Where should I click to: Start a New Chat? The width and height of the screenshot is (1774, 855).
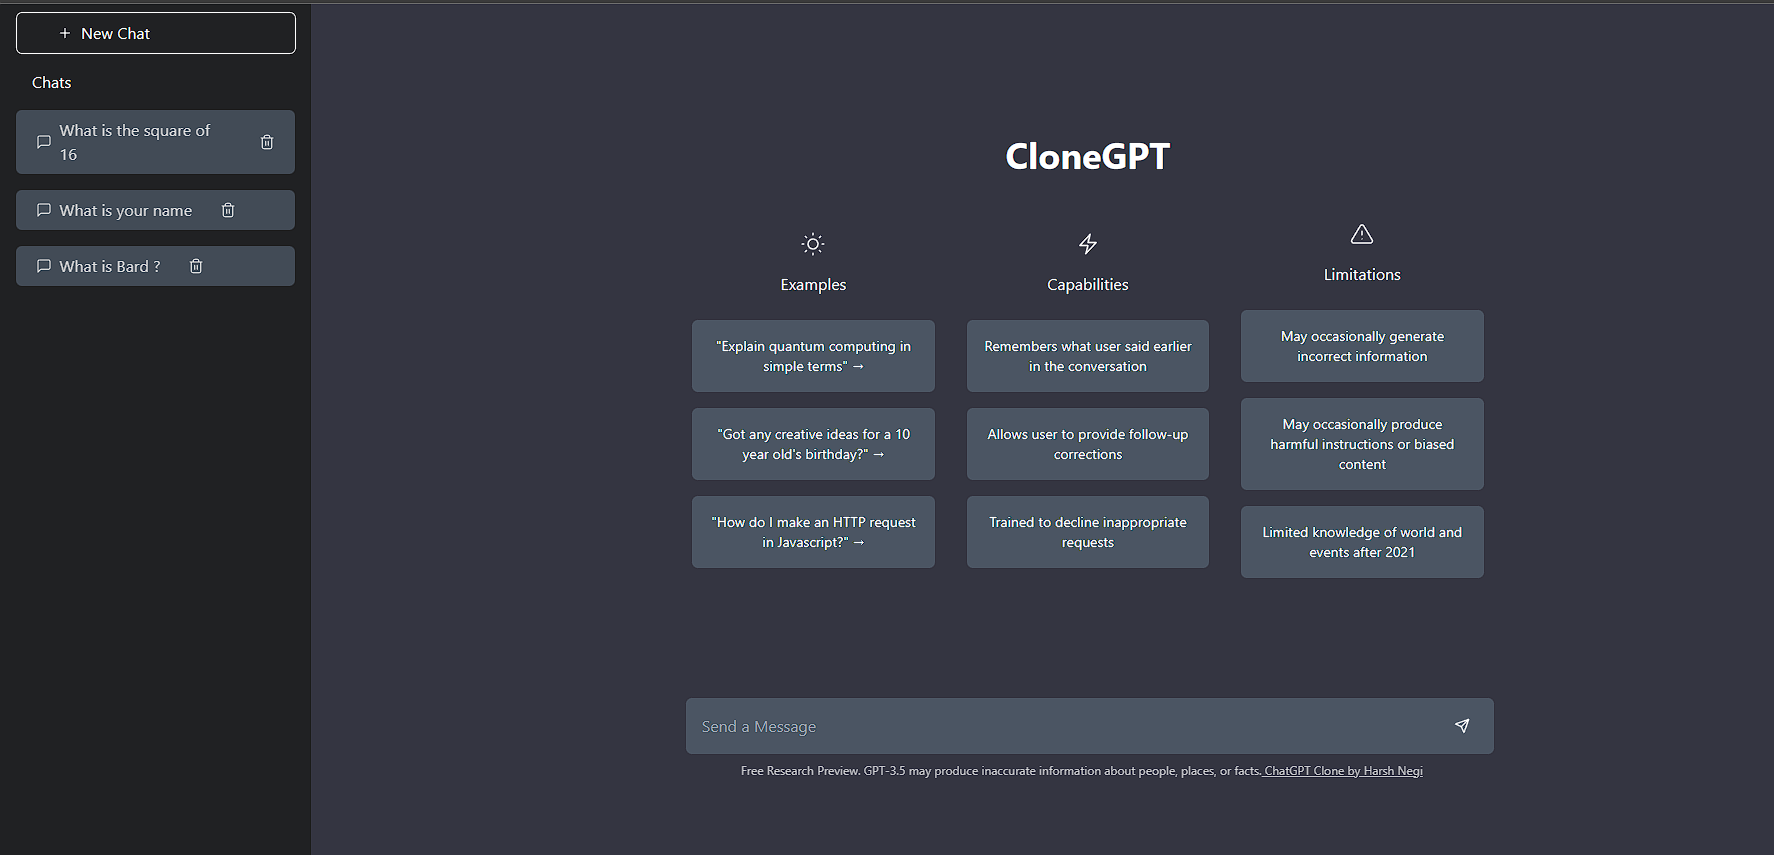pos(156,33)
